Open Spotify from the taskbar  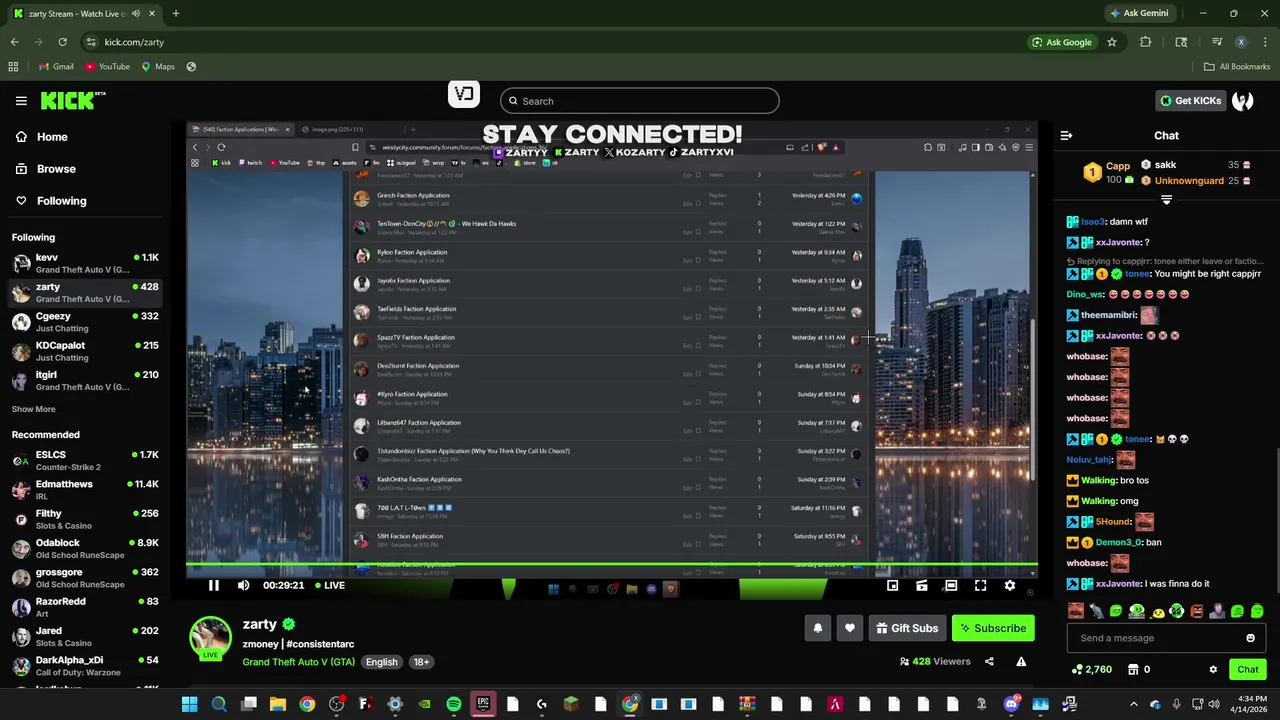(454, 704)
